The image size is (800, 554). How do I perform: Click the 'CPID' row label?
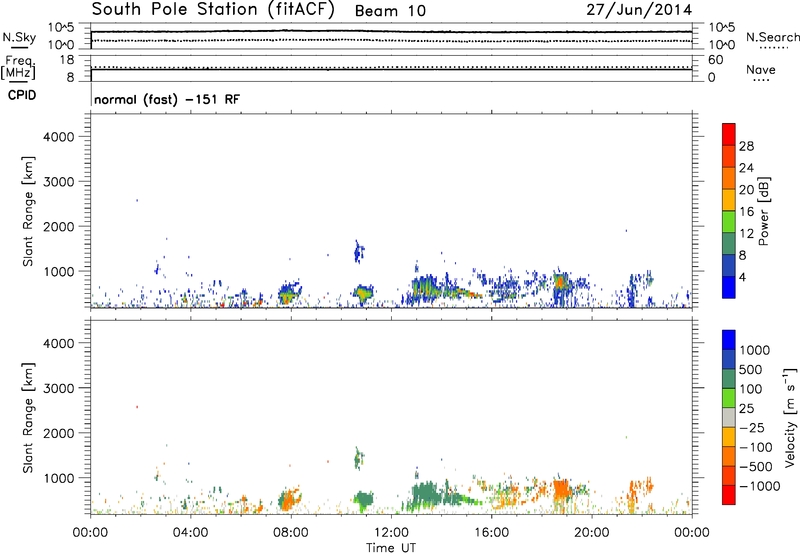(x=22, y=95)
